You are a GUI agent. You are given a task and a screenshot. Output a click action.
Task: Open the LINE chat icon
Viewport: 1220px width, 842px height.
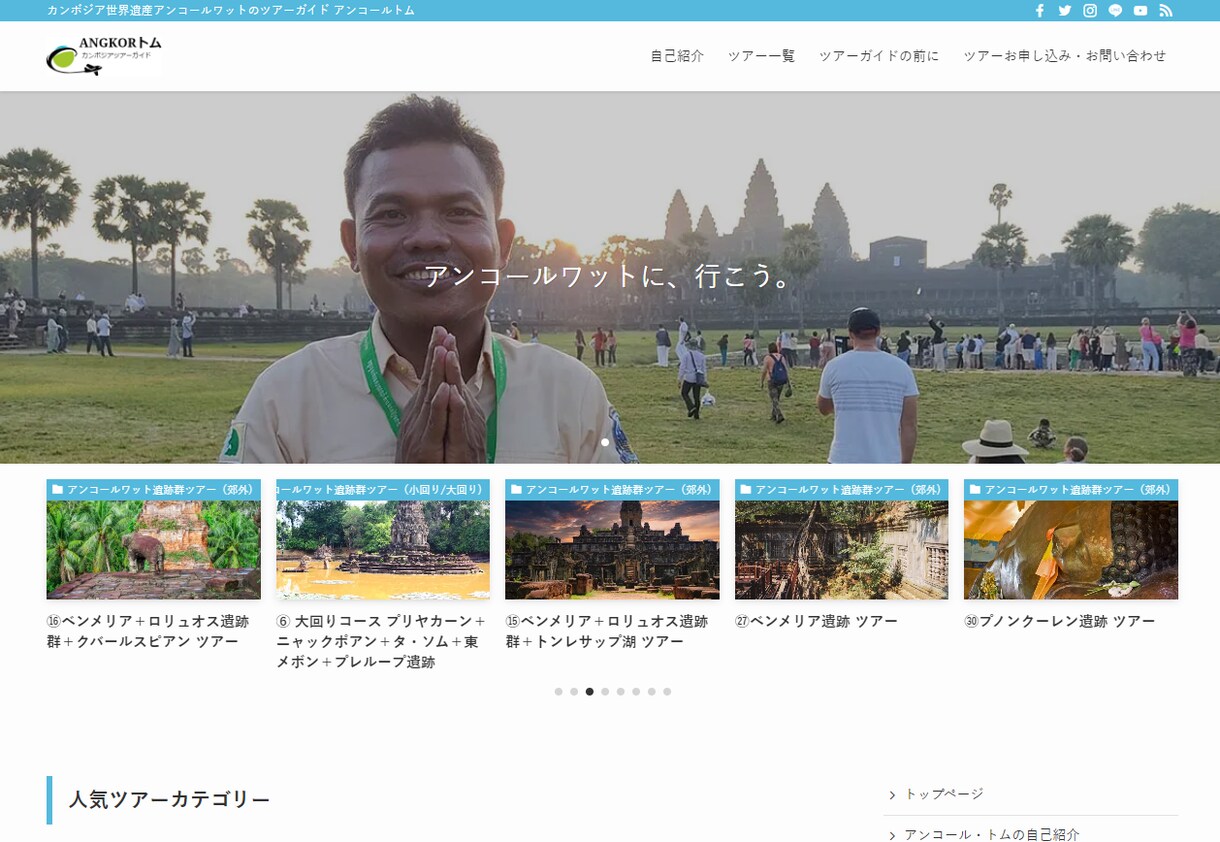pyautogui.click(x=1115, y=11)
